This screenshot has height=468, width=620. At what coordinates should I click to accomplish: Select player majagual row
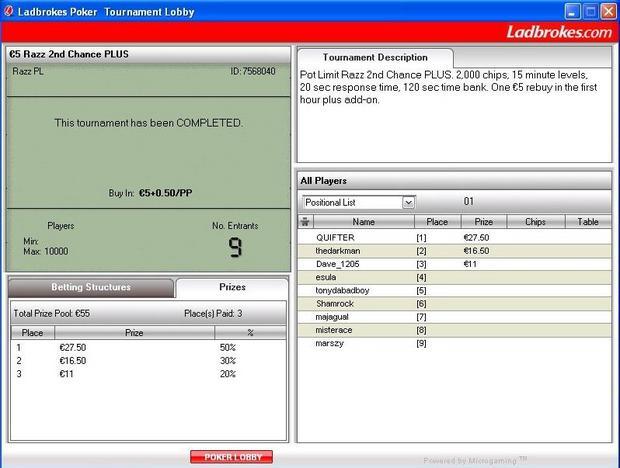pos(454,317)
